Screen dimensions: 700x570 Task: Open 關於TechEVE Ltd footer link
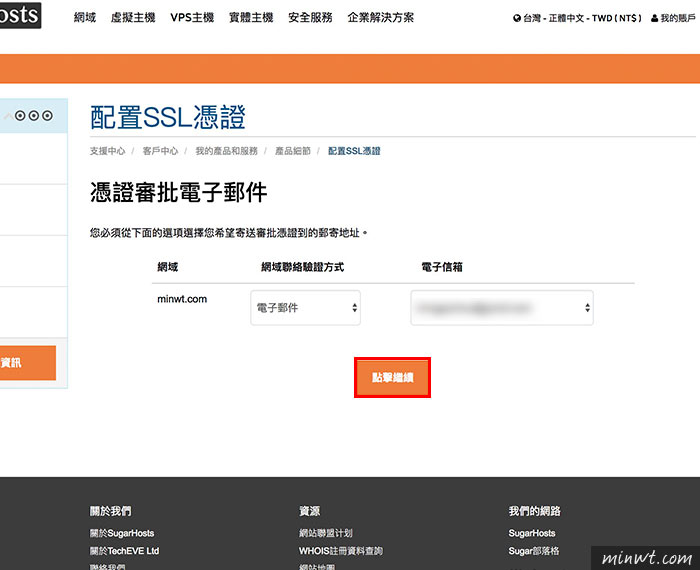pos(124,551)
